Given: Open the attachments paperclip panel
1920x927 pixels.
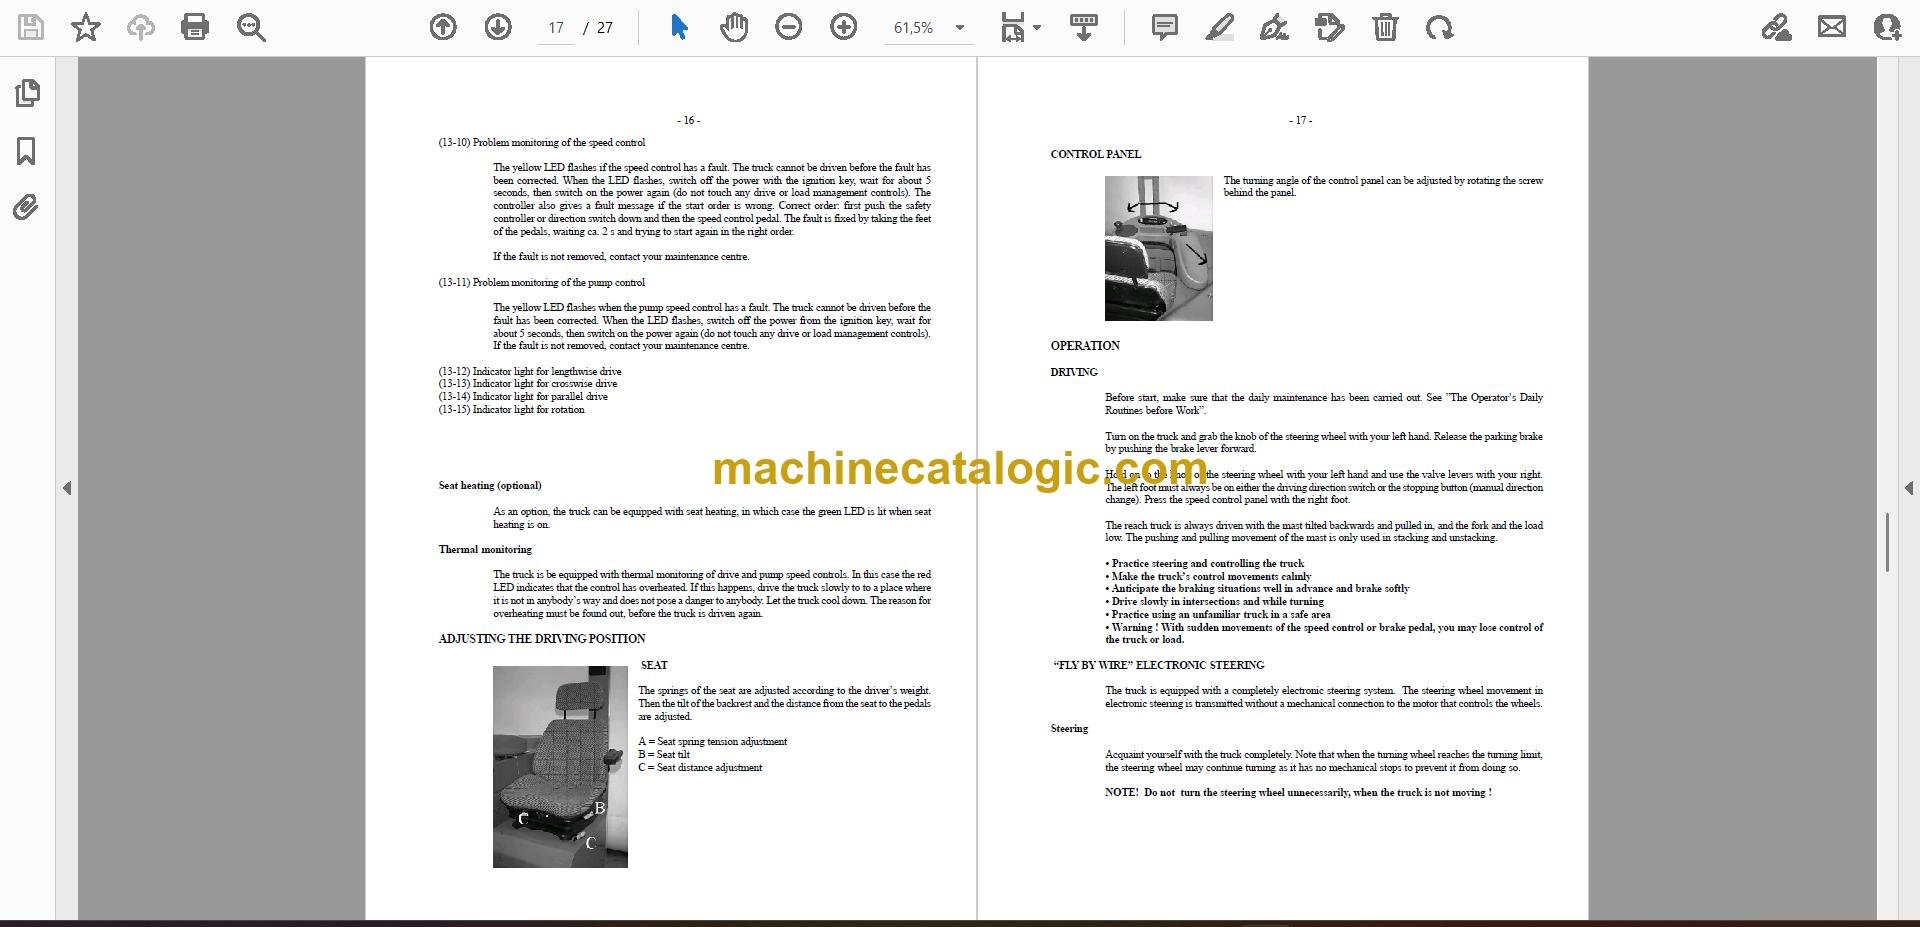Looking at the screenshot, I should click(x=26, y=208).
